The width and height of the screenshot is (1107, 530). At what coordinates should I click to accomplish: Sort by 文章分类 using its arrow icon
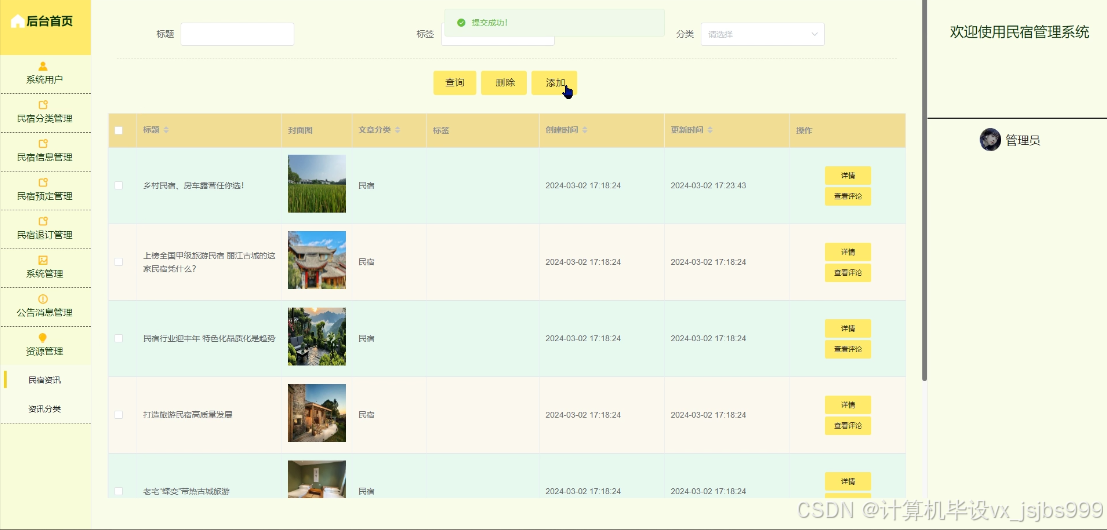pos(397,130)
